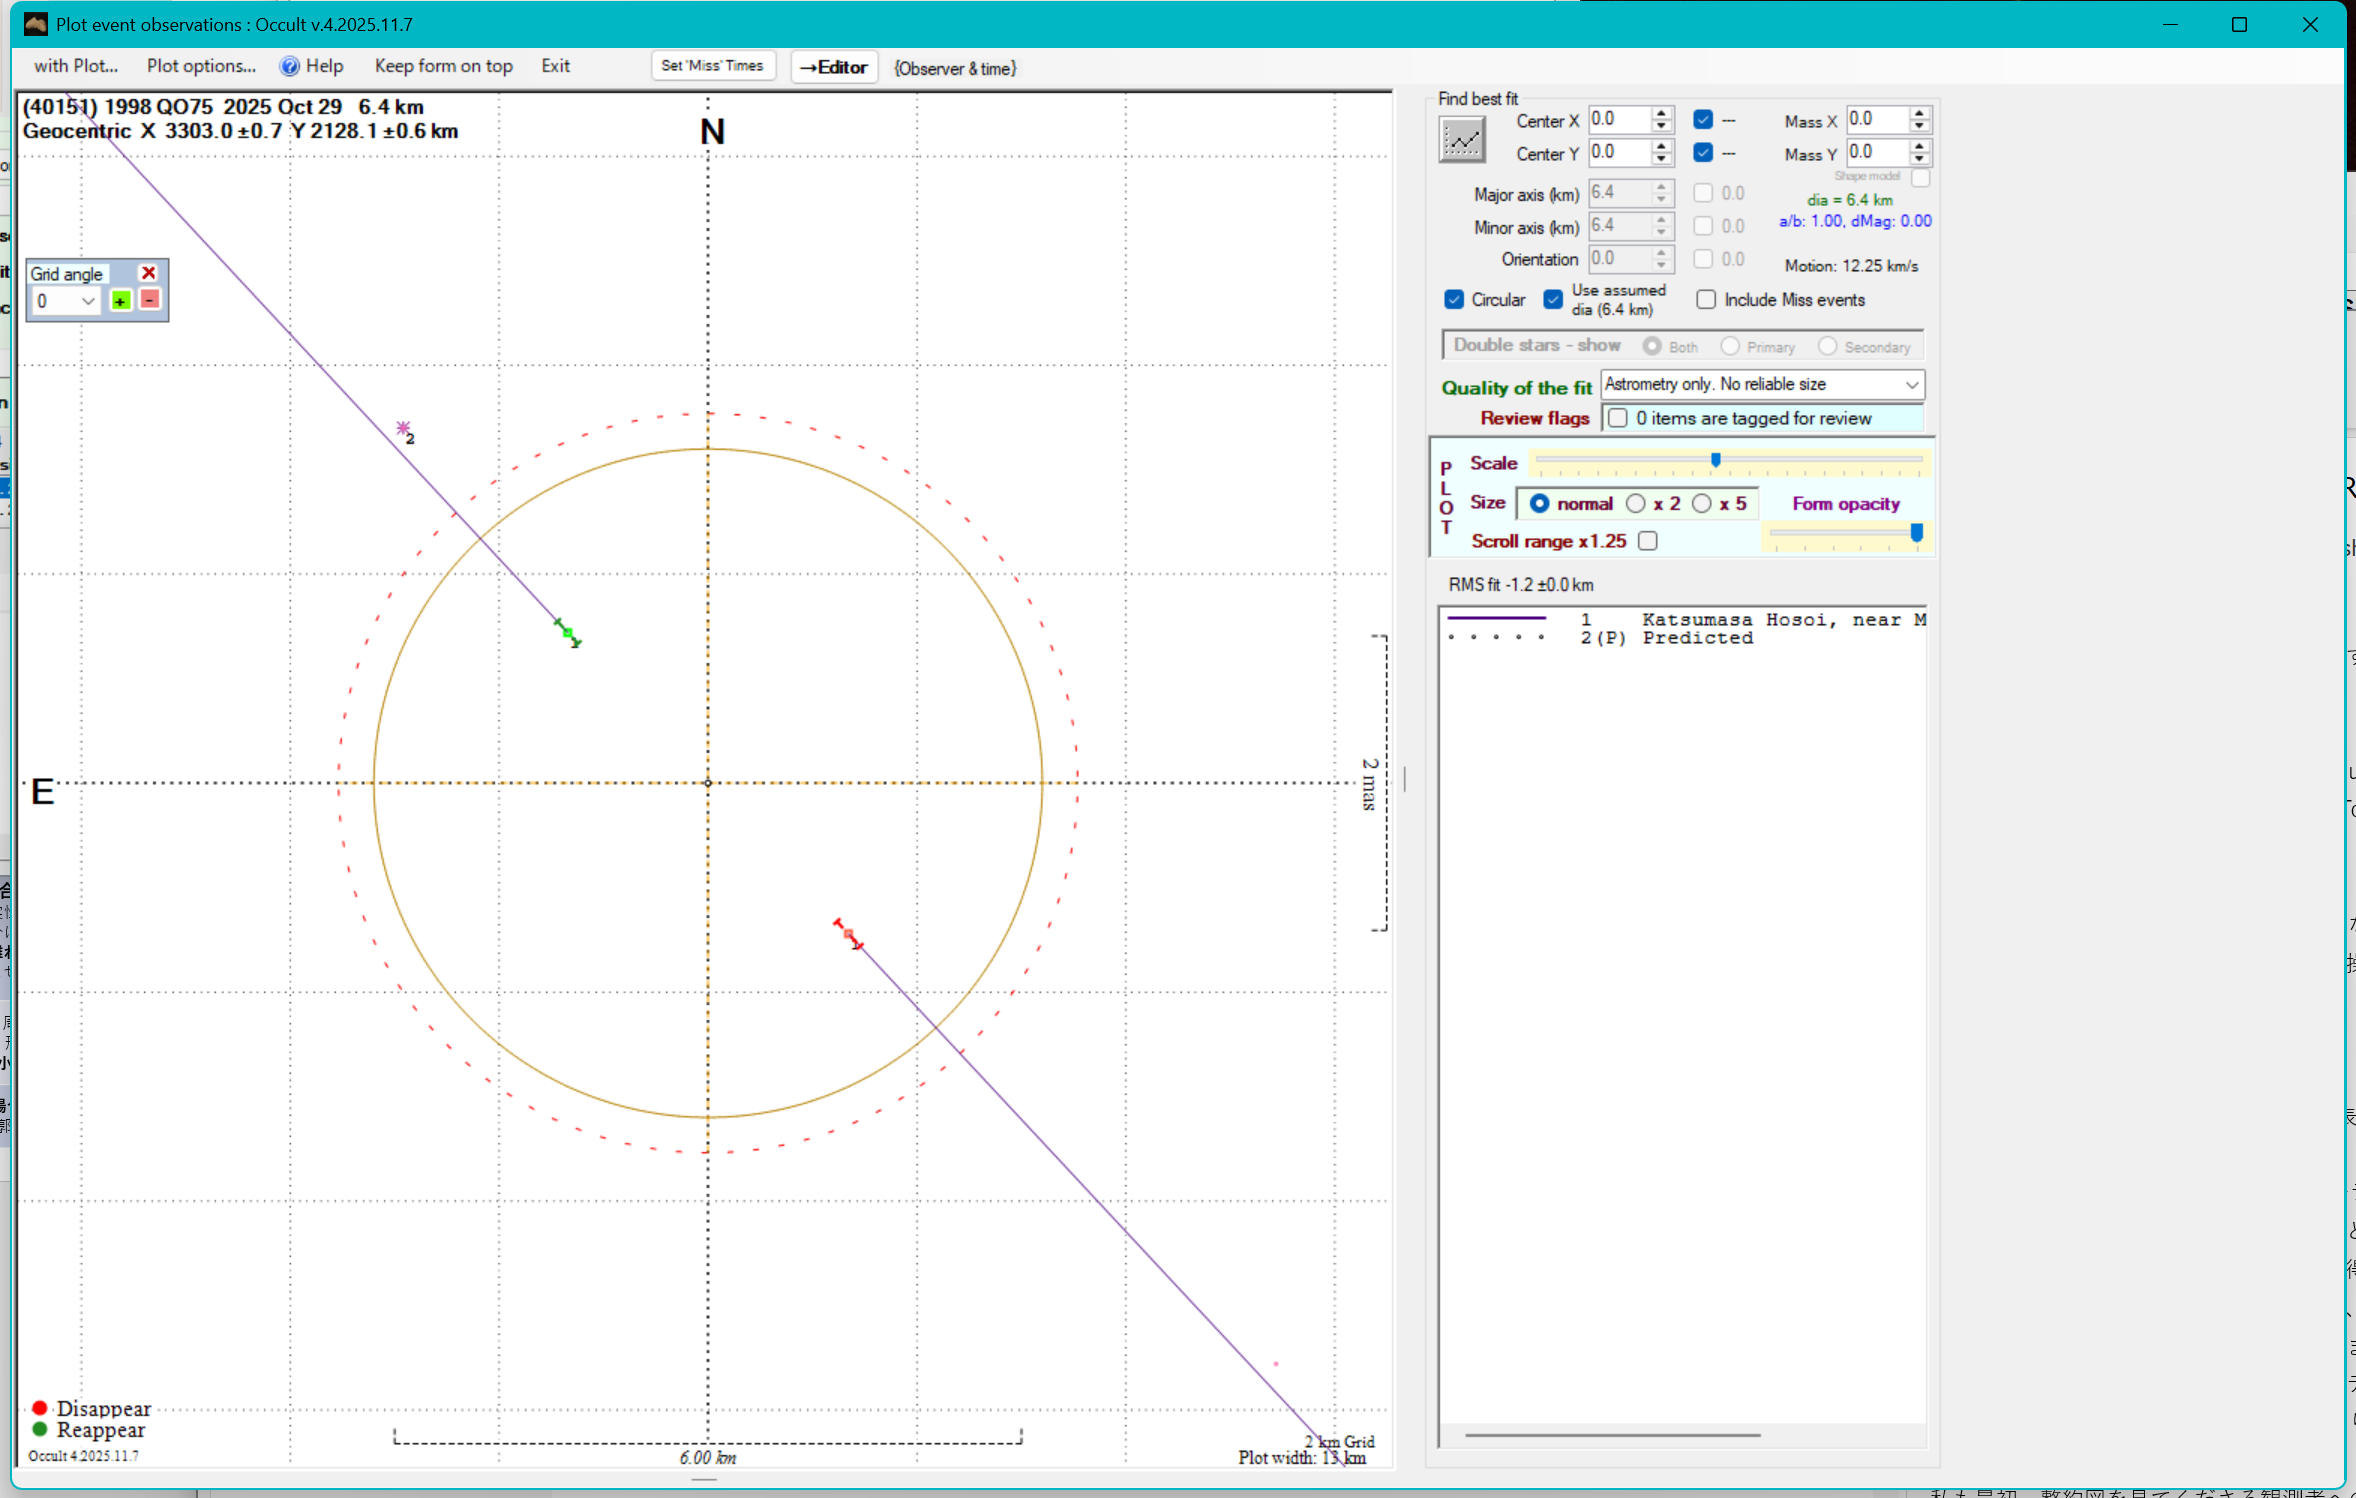Select the x 2 size radio button

point(1636,504)
